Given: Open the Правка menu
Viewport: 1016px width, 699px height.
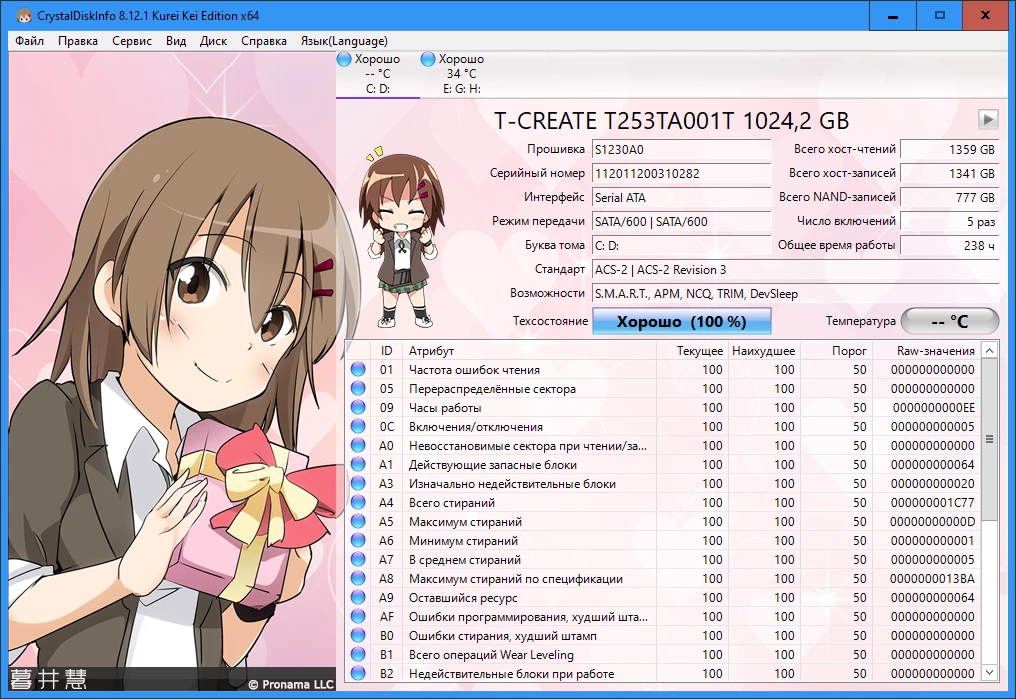Looking at the screenshot, I should [x=78, y=41].
